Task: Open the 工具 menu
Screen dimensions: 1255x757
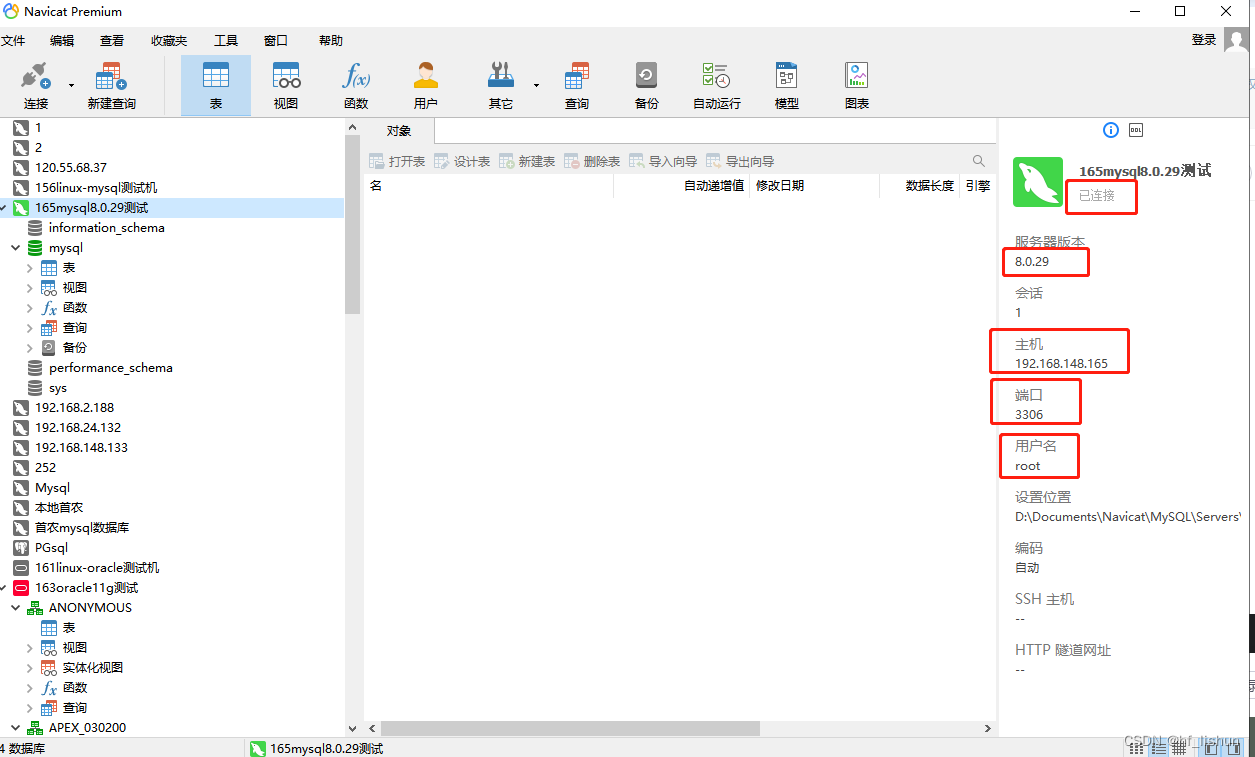Action: coord(226,41)
